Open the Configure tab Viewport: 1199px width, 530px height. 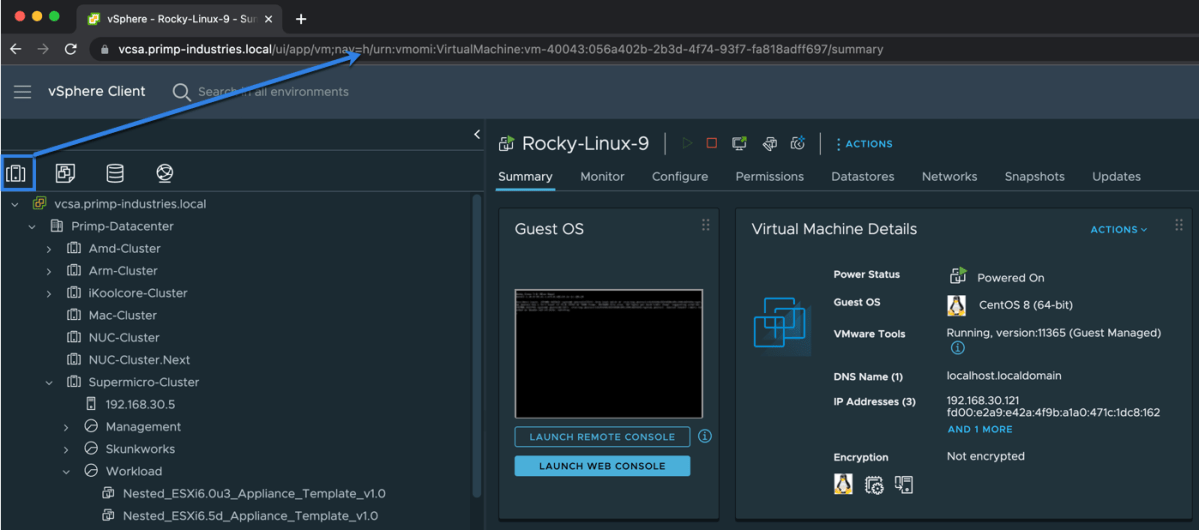(x=680, y=177)
